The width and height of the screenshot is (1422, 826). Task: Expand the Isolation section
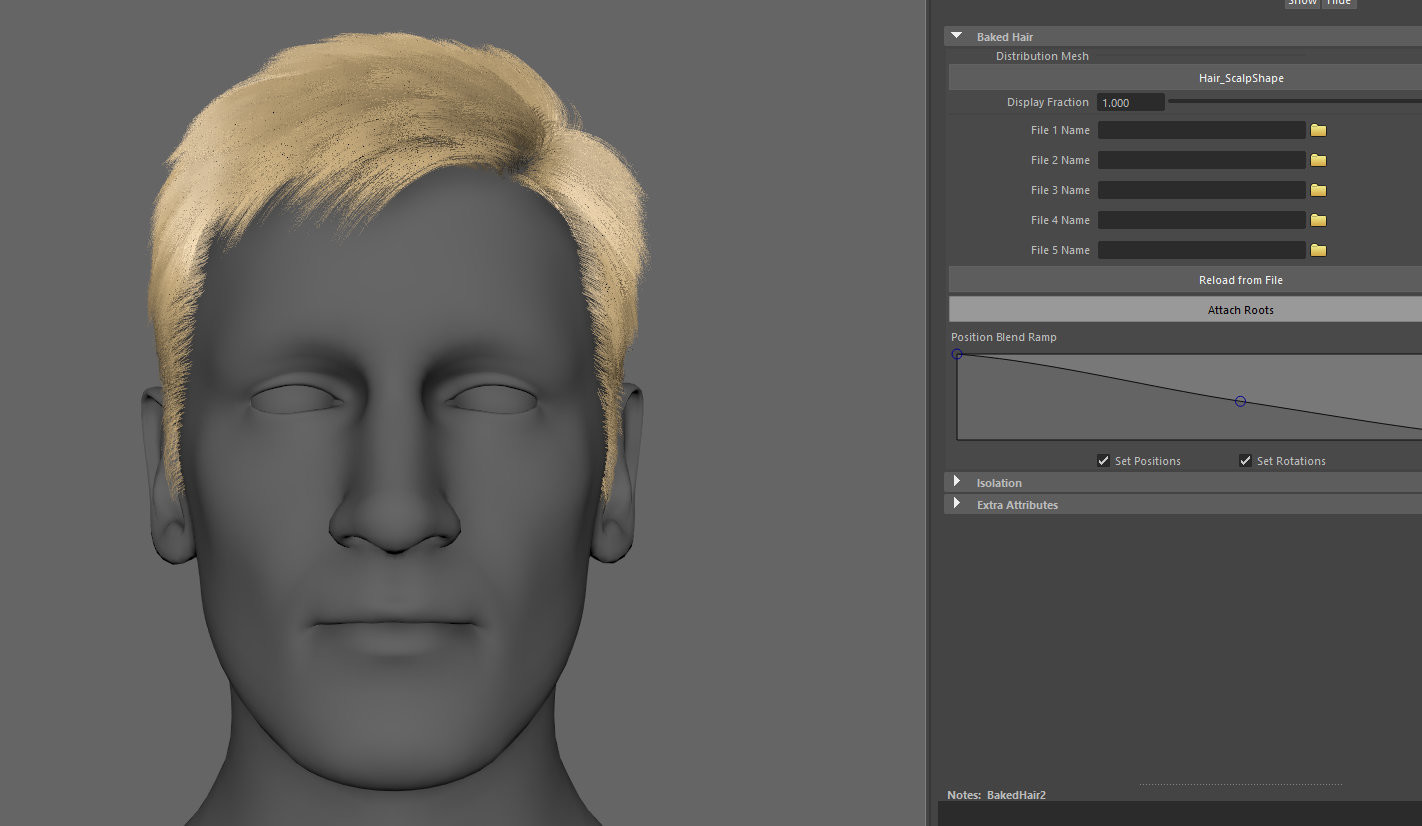(956, 481)
